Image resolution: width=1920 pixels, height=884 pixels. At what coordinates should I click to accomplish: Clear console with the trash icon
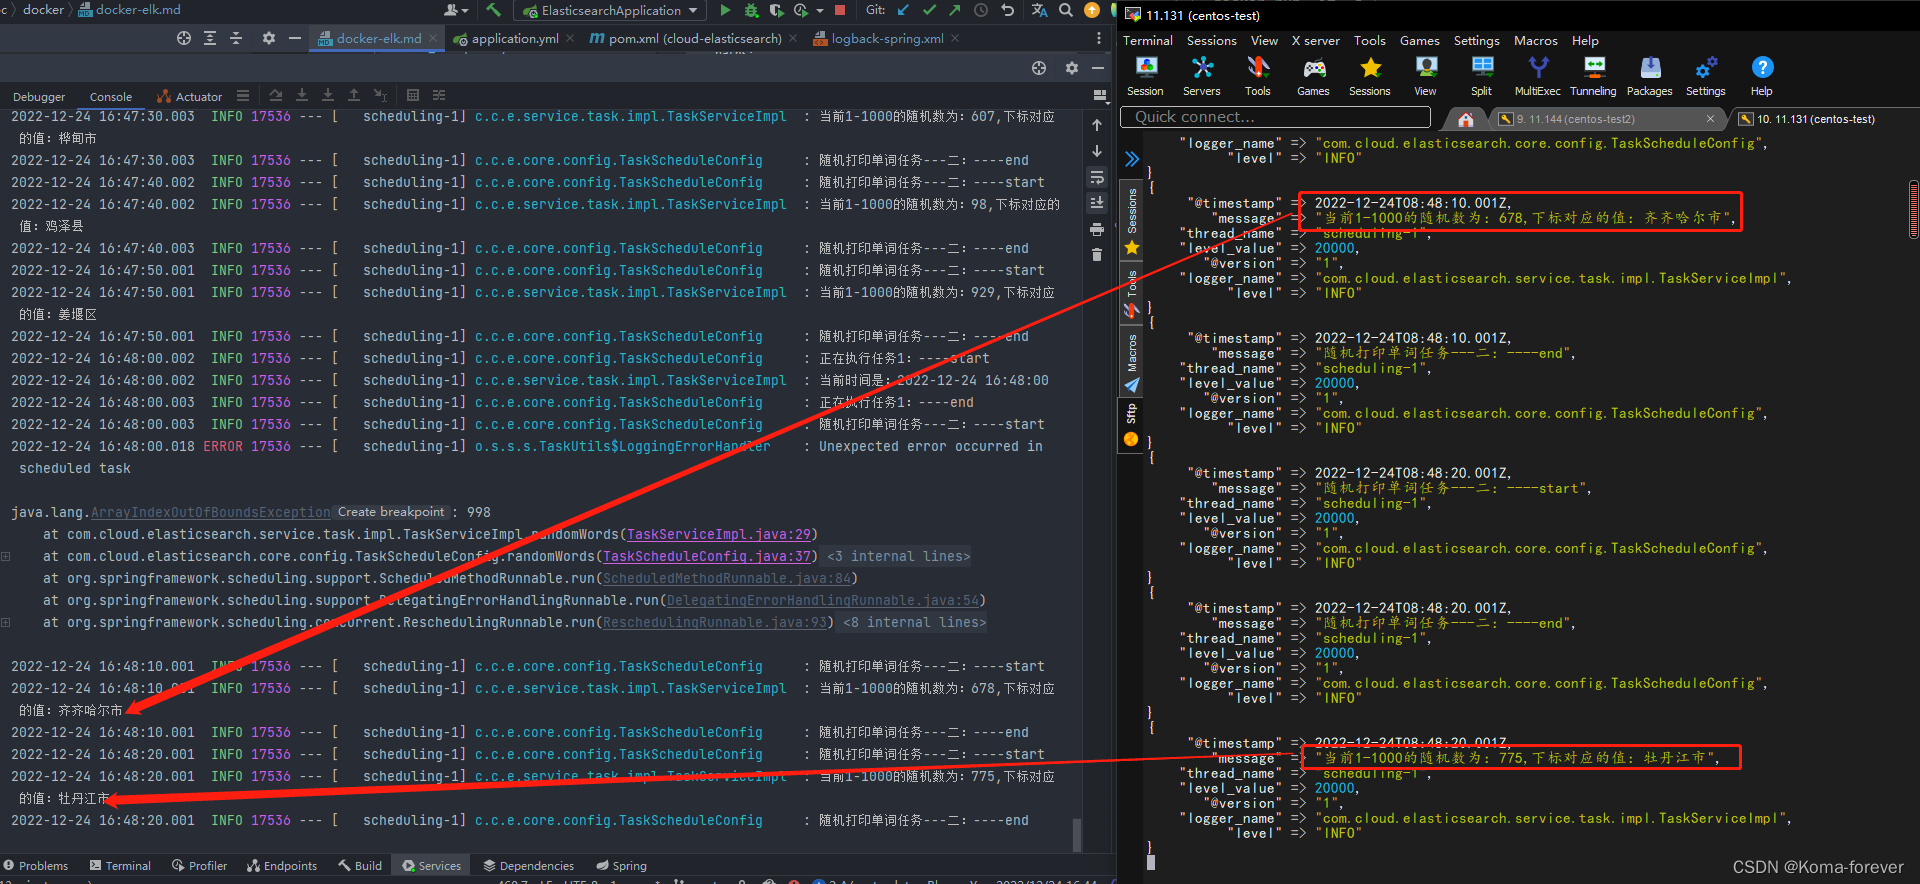(1097, 255)
